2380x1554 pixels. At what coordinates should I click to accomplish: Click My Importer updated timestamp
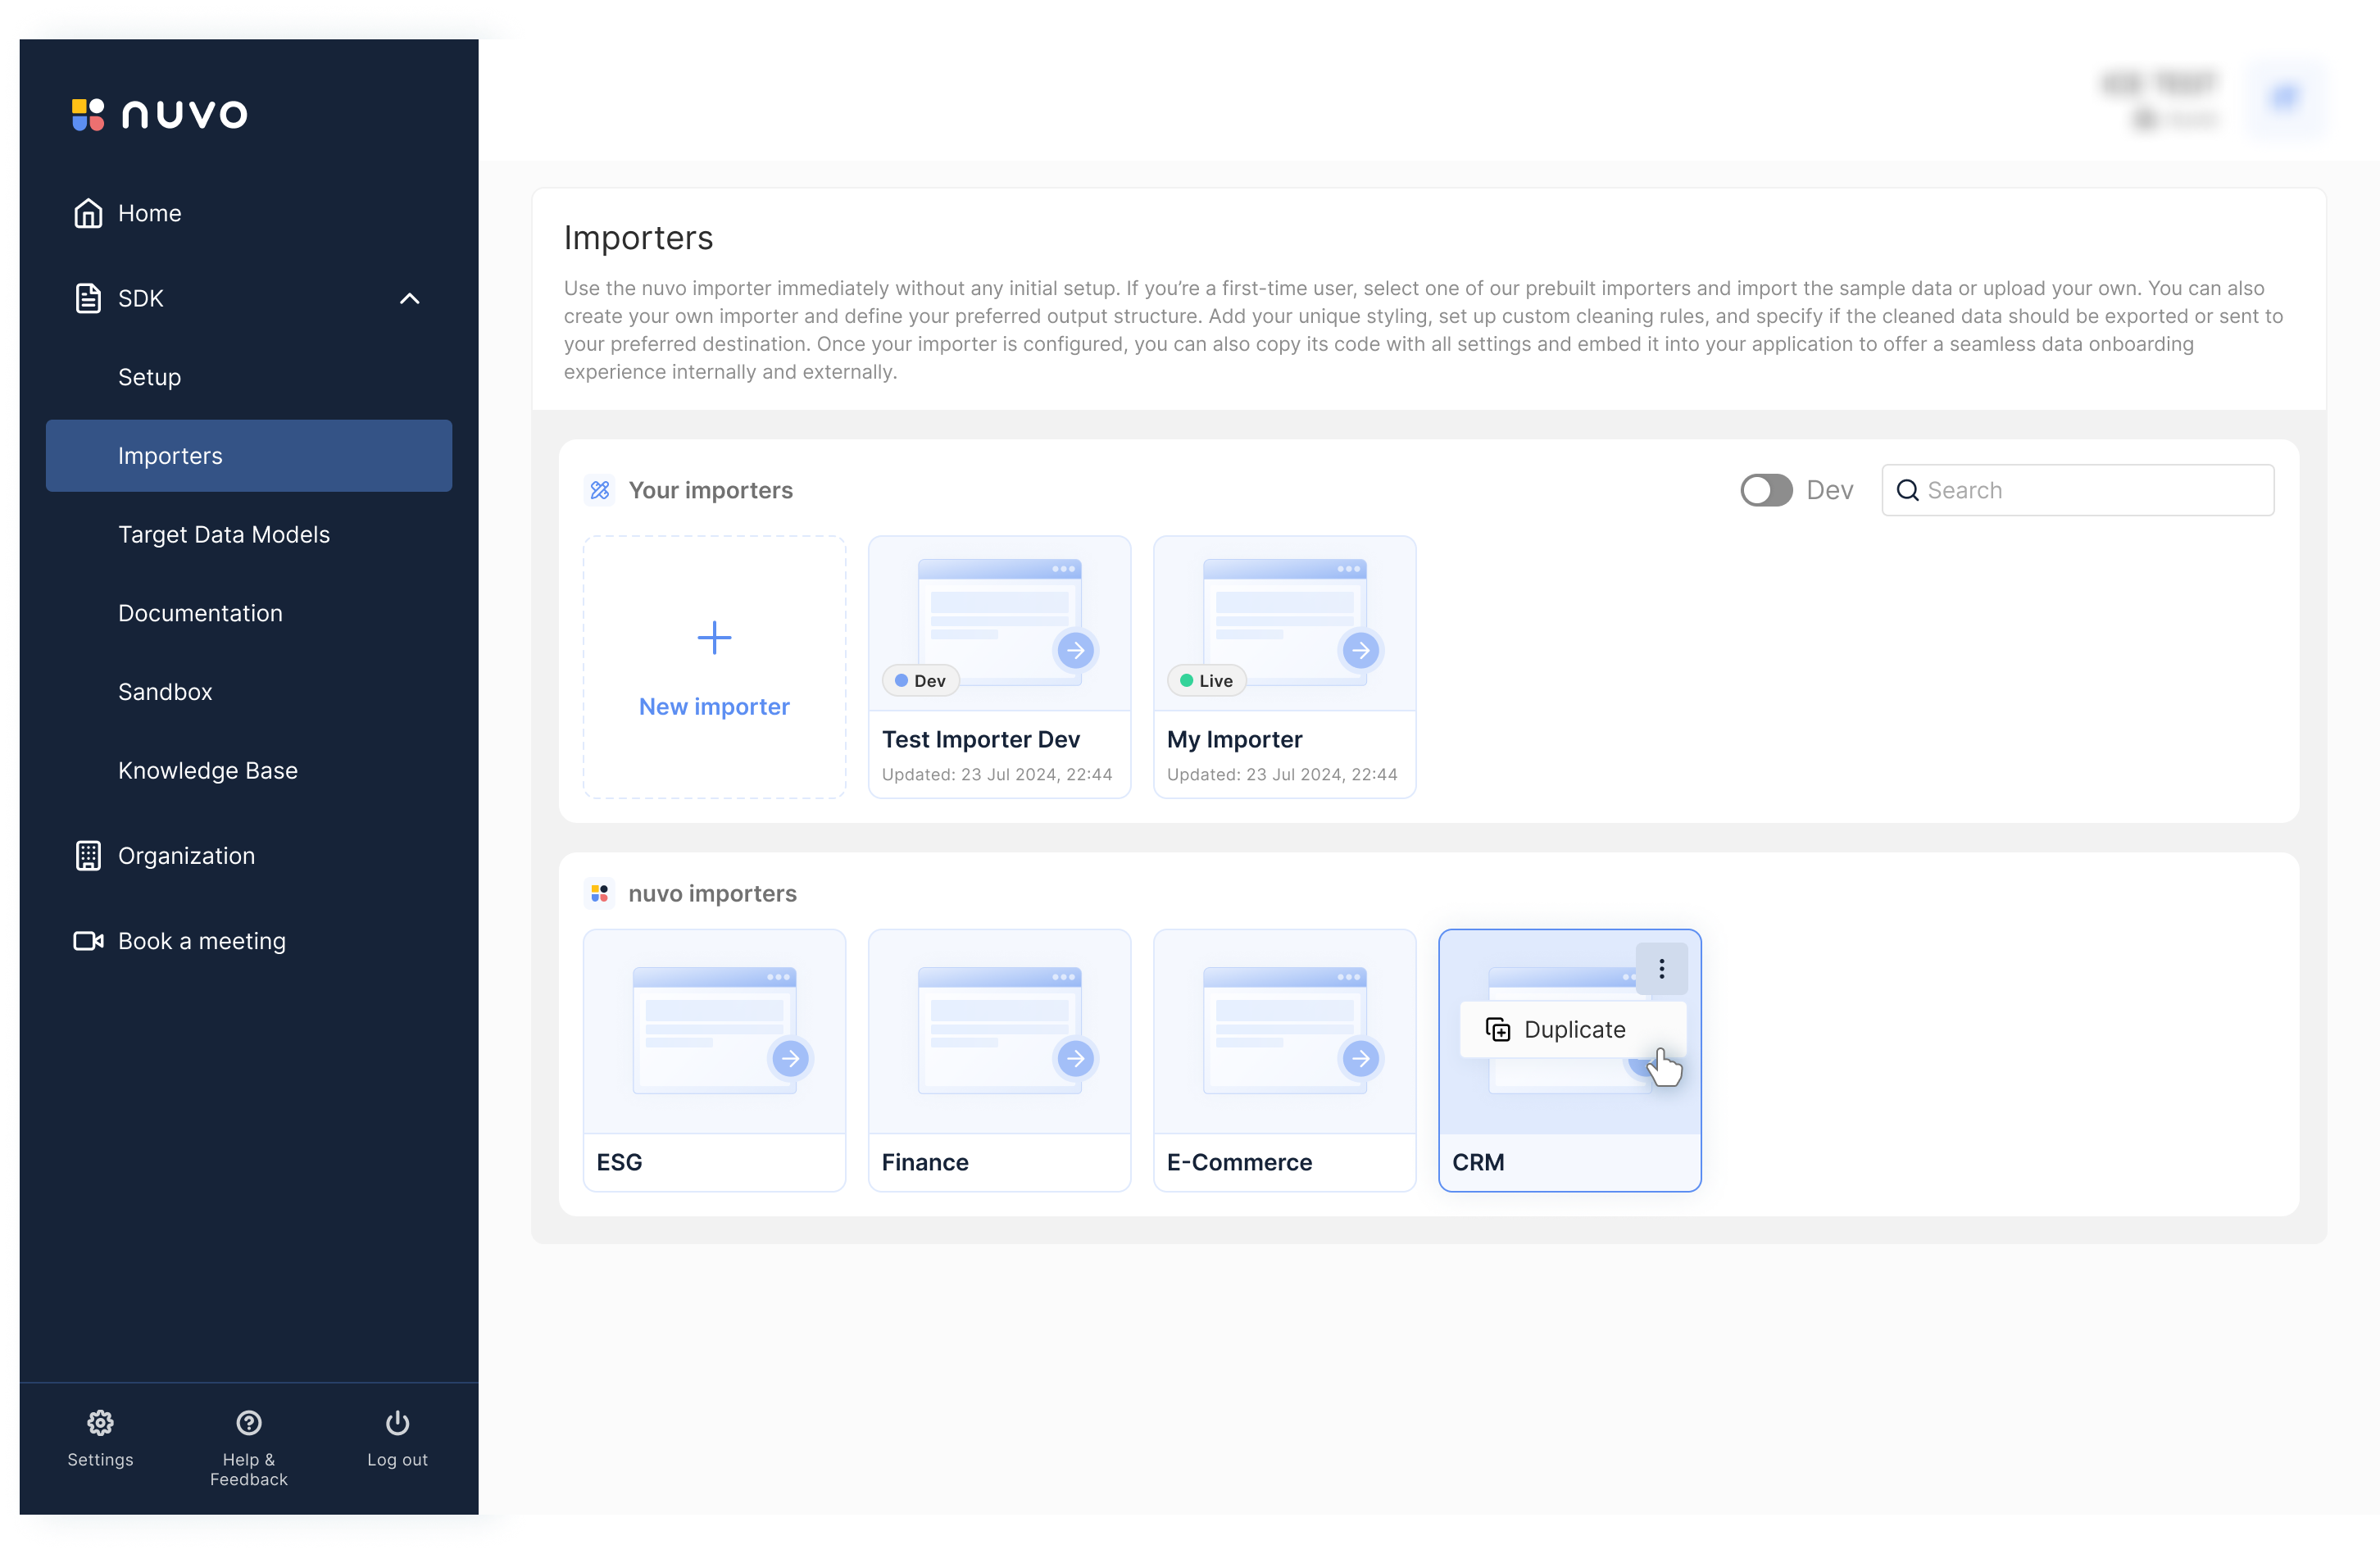(1282, 774)
